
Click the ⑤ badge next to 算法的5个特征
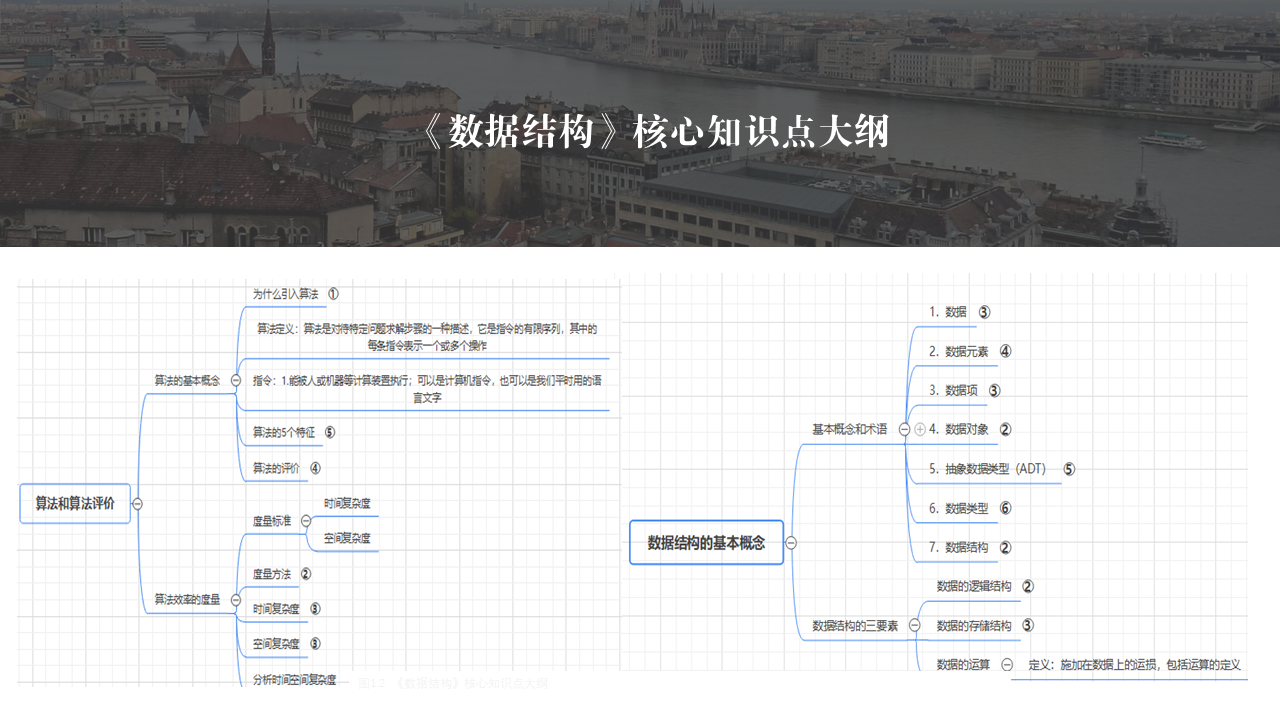[x=330, y=433]
